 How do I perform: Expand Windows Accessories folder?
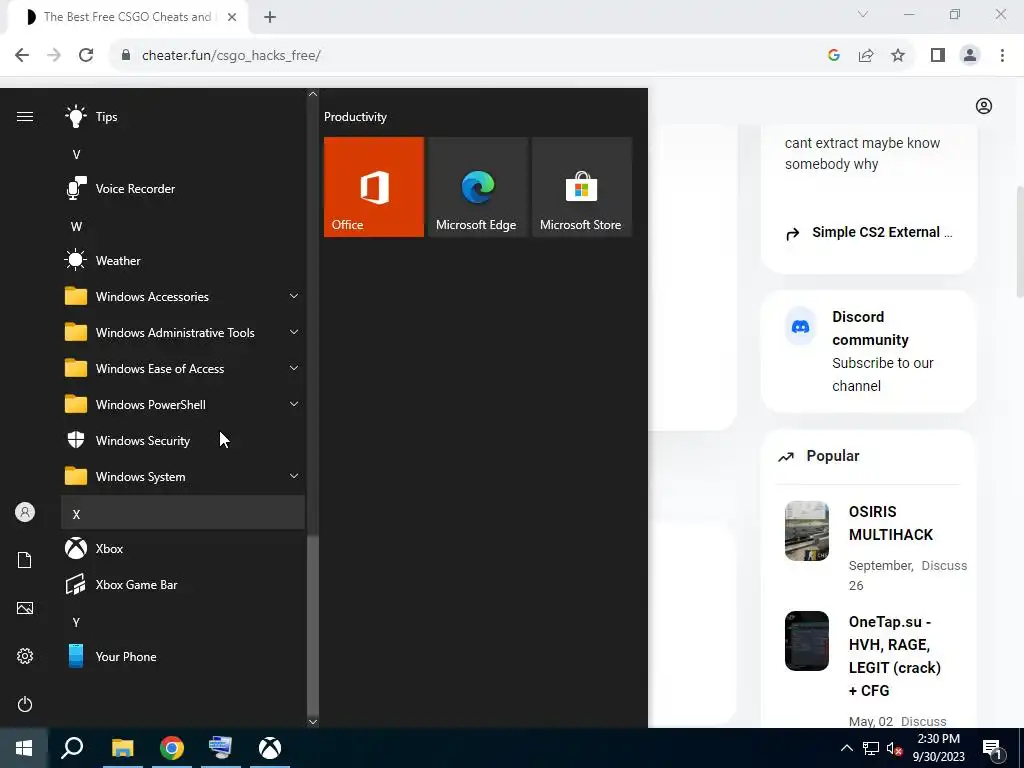(x=183, y=296)
